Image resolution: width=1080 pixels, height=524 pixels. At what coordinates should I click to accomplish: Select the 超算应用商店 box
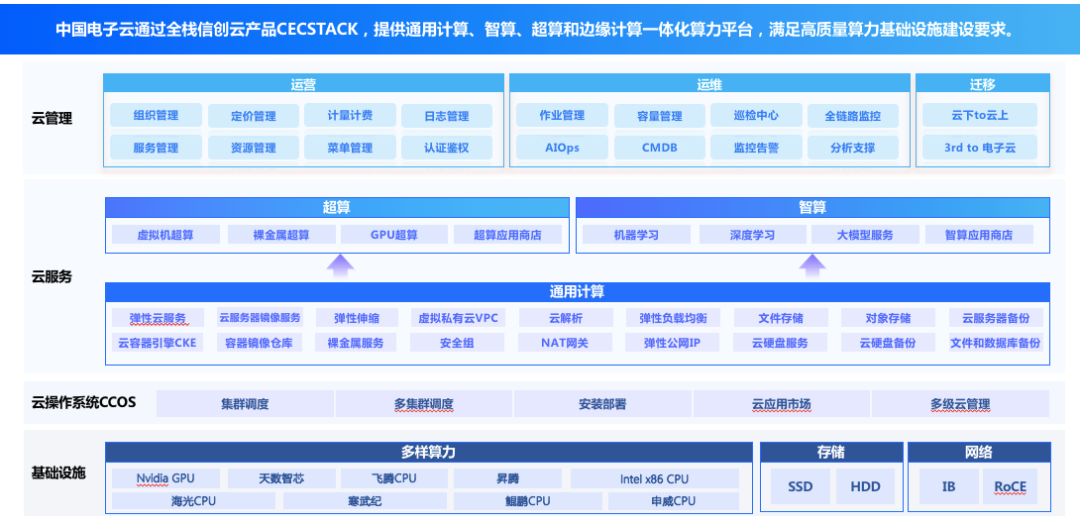click(508, 235)
